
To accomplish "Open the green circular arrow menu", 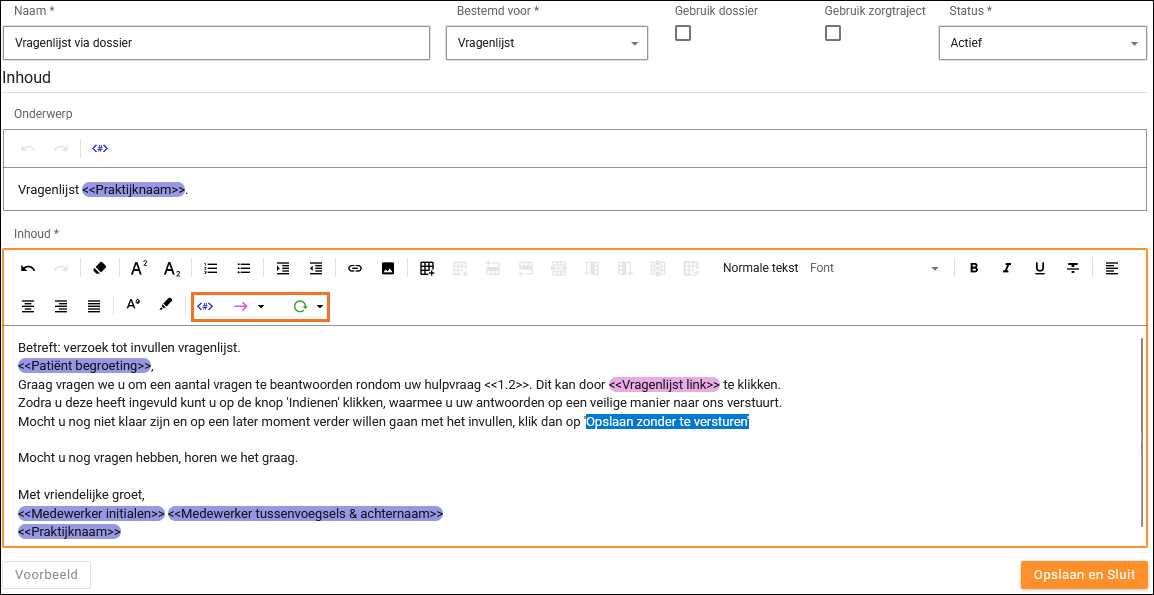I will pos(306,306).
